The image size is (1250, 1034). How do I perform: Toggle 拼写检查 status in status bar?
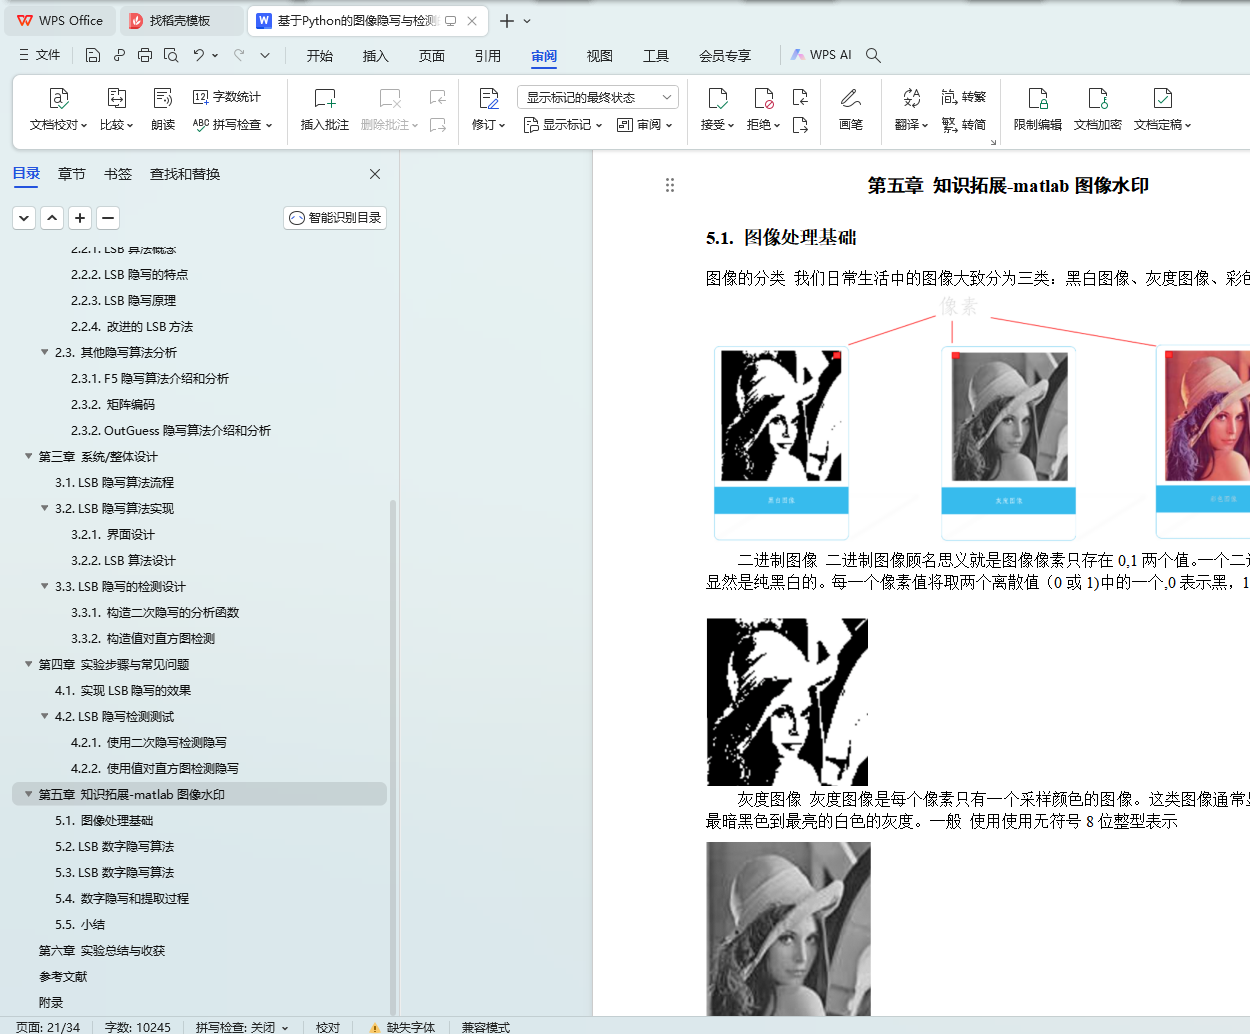pyautogui.click(x=242, y=1027)
